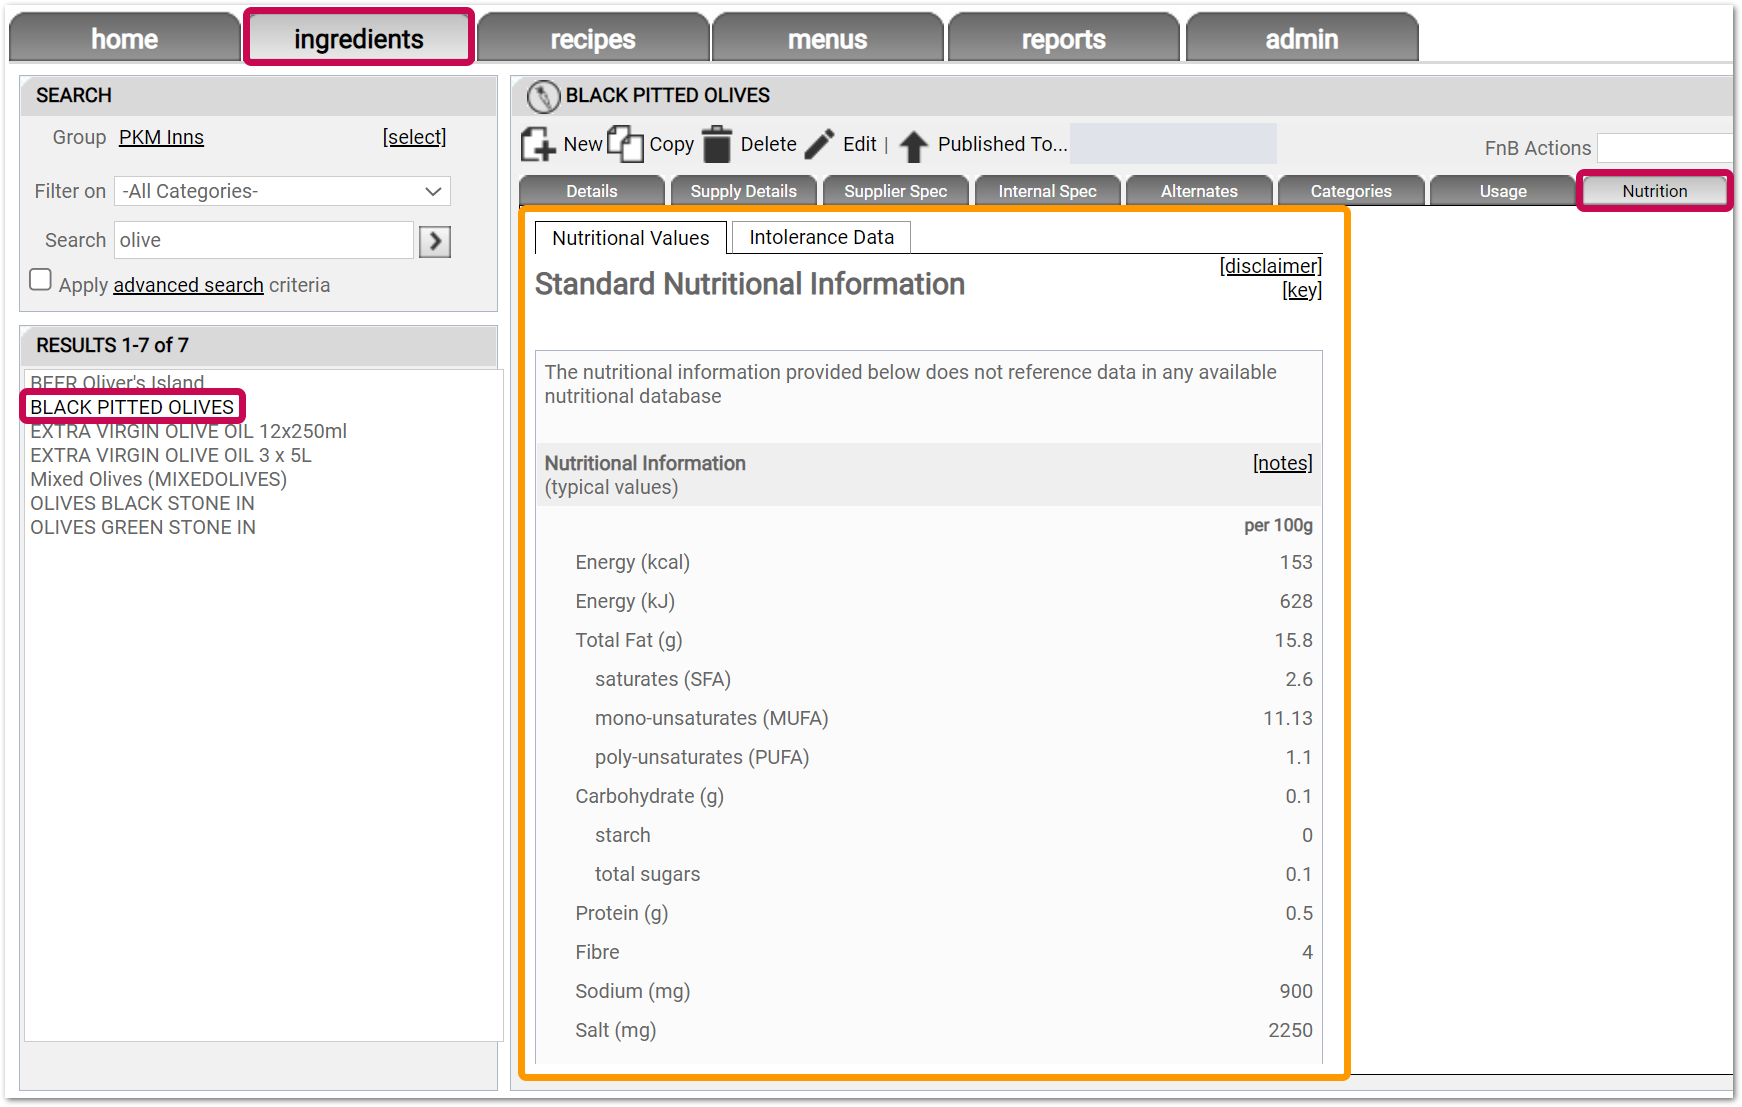
Task: Click the starch row label
Action: (x=623, y=835)
